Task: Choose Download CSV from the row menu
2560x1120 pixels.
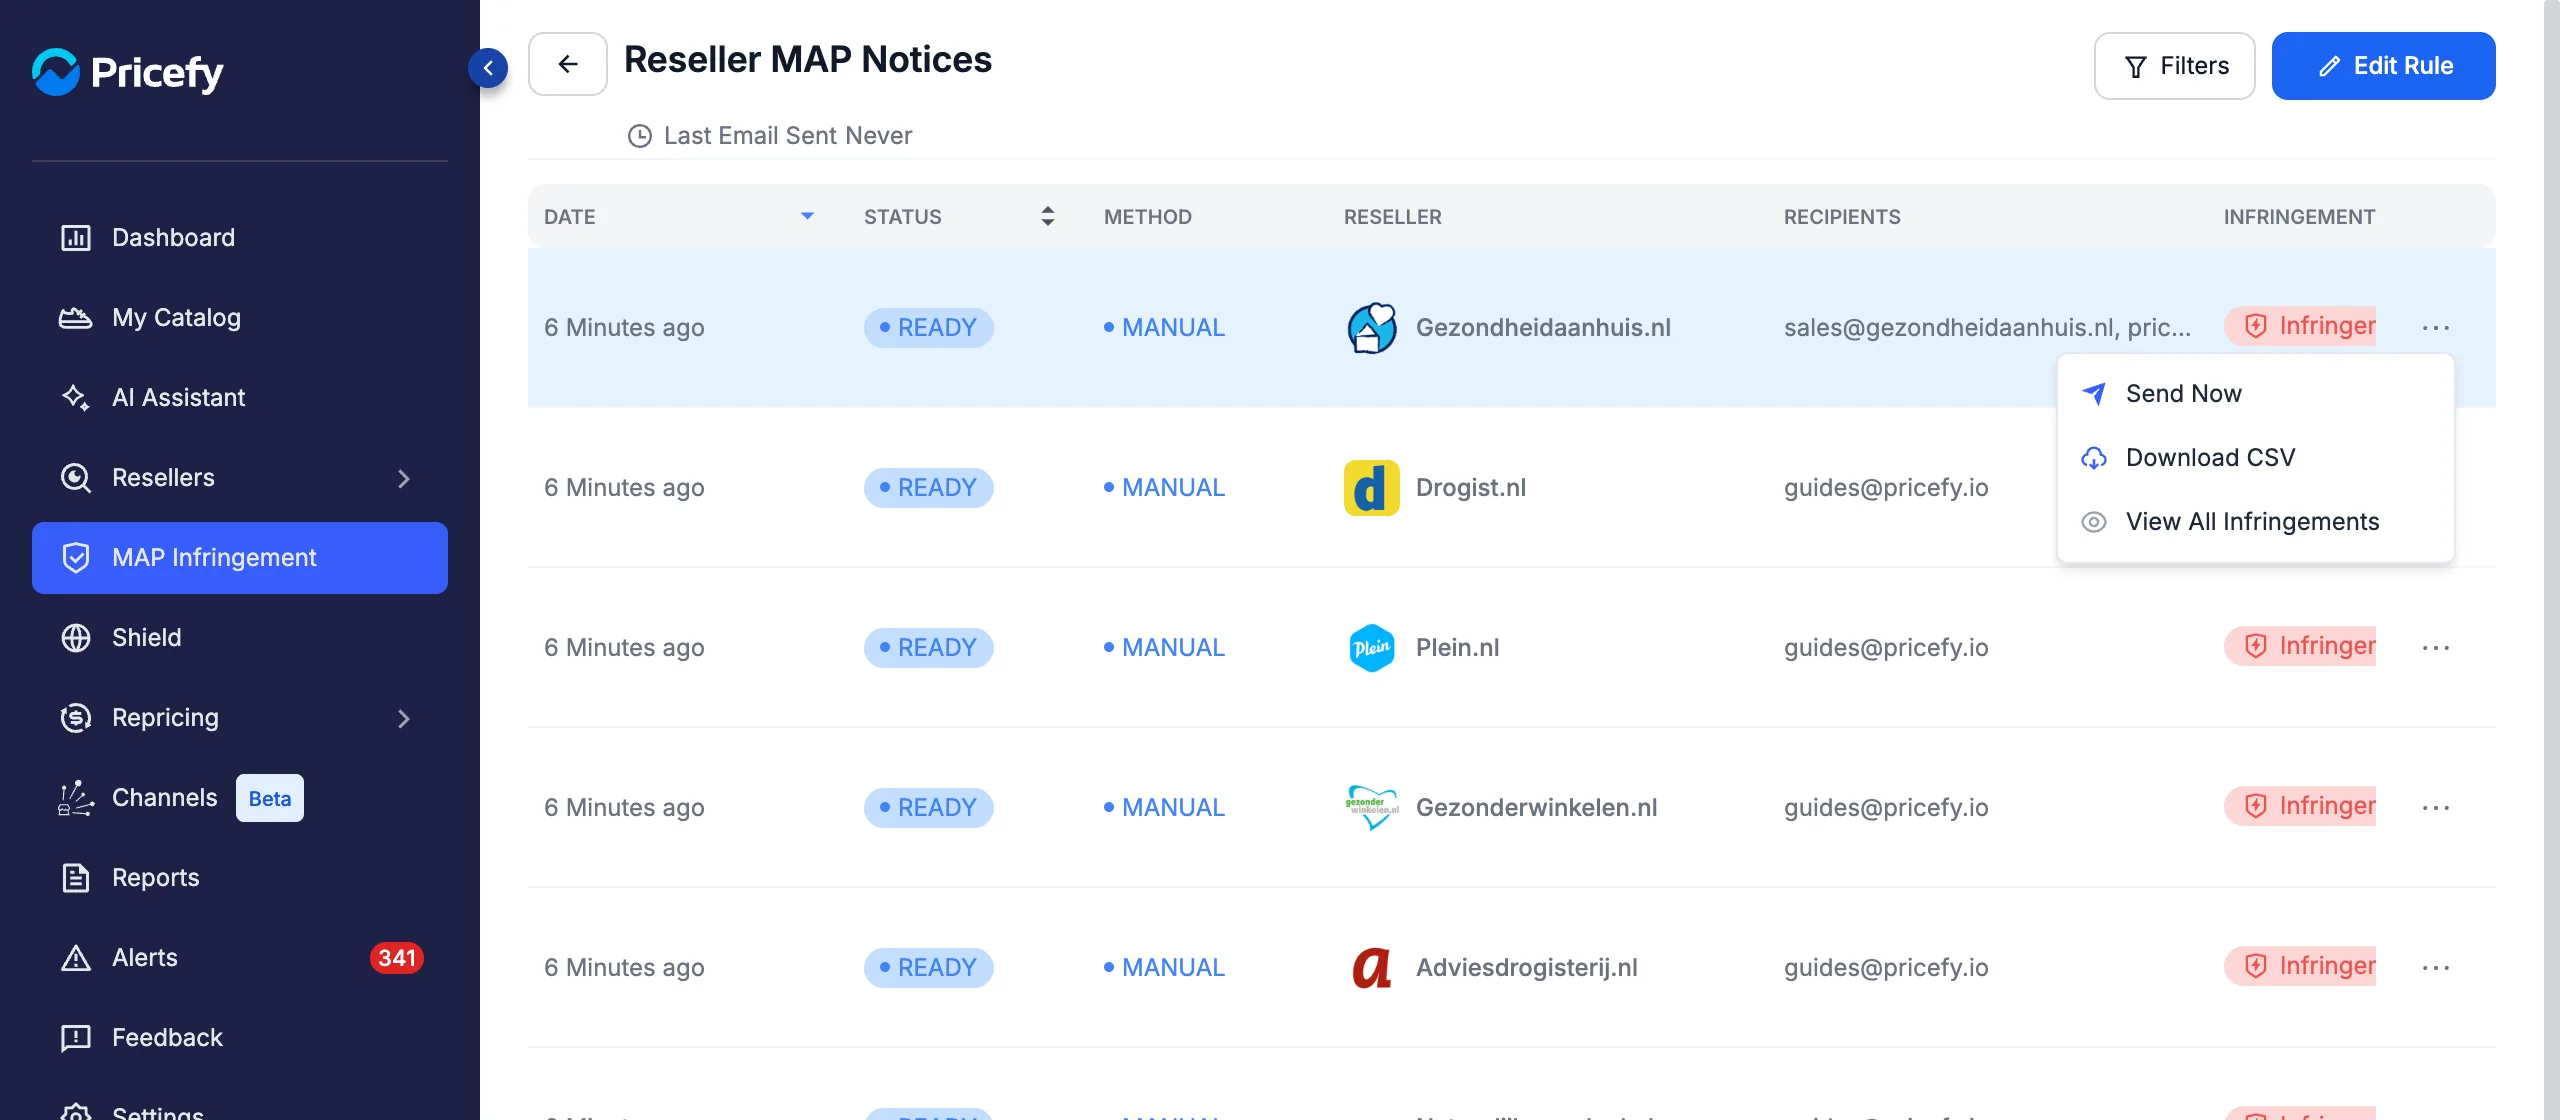Action: click(2256, 458)
